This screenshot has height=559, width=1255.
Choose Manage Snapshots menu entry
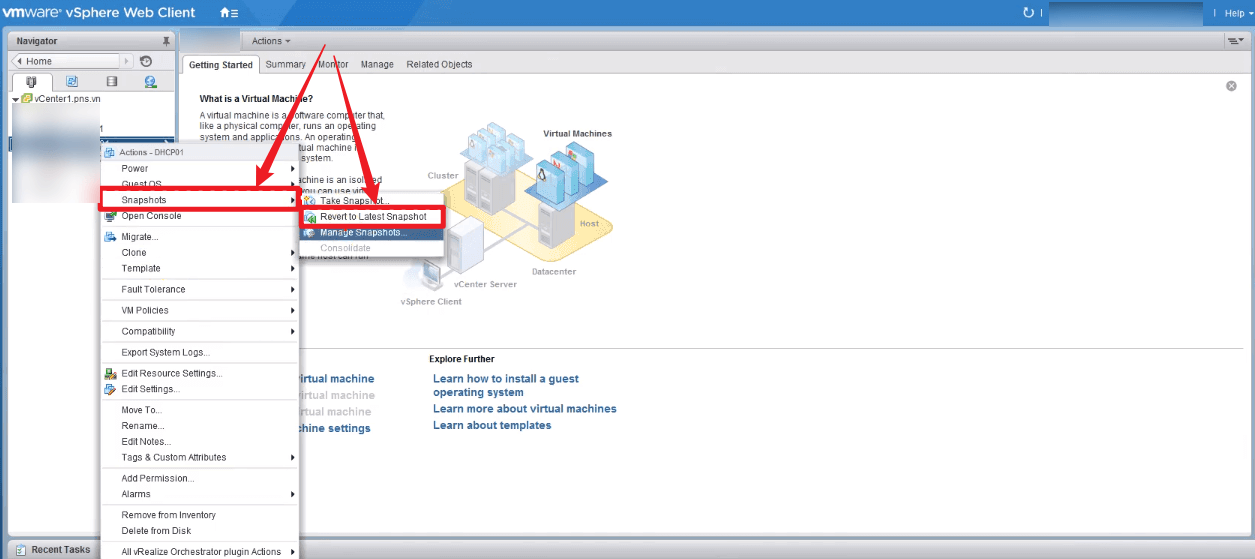(372, 232)
